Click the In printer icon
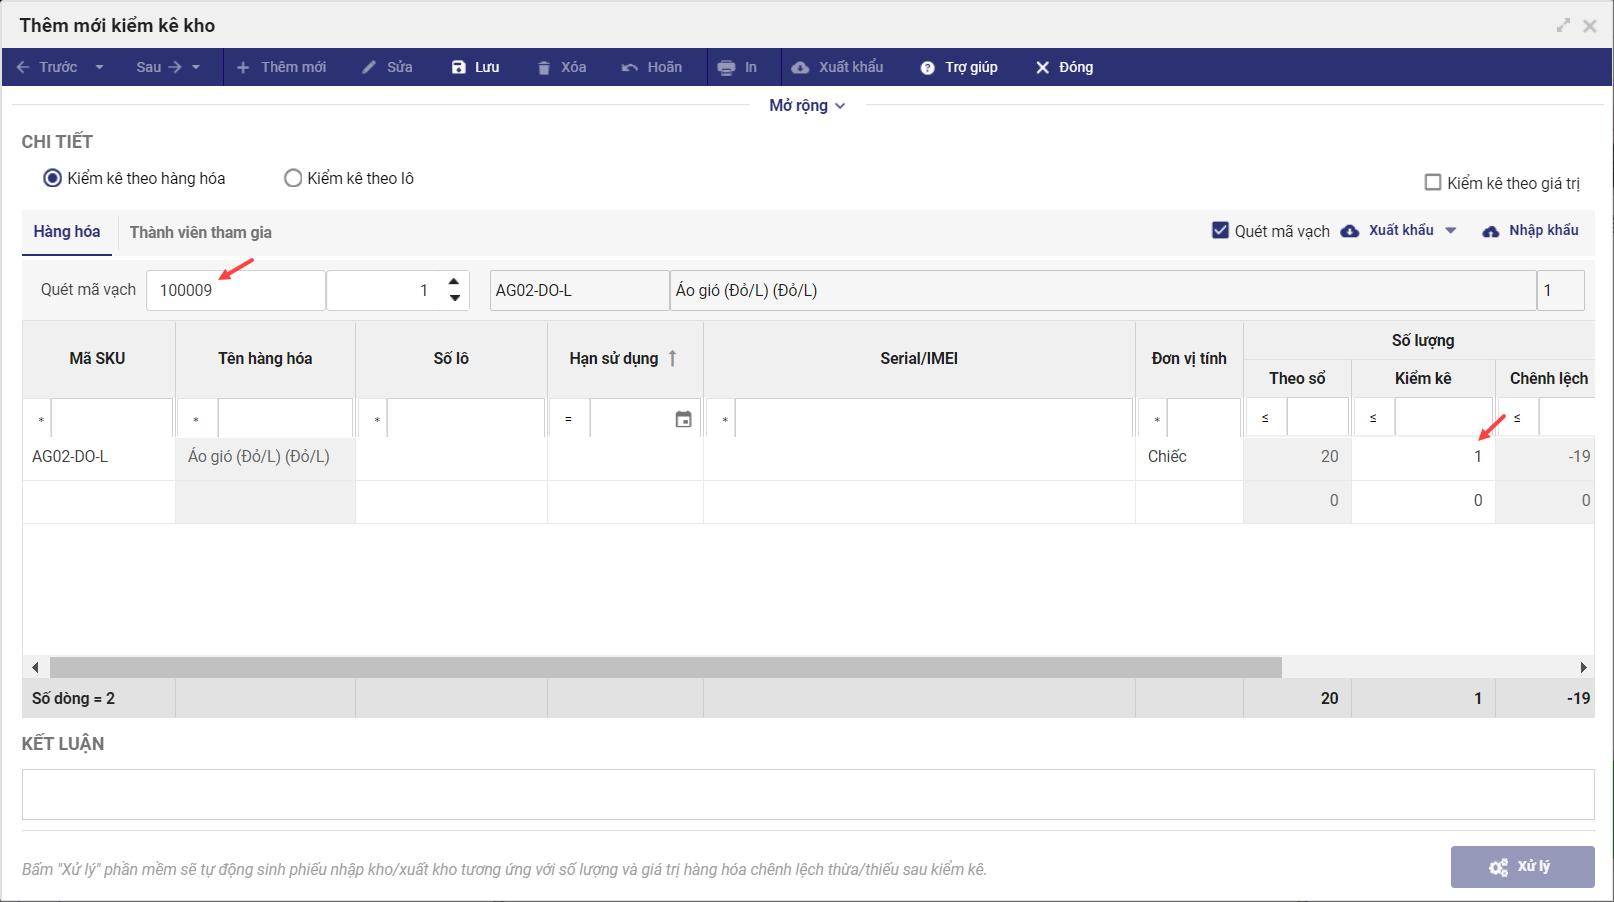The image size is (1614, 902). pos(726,68)
